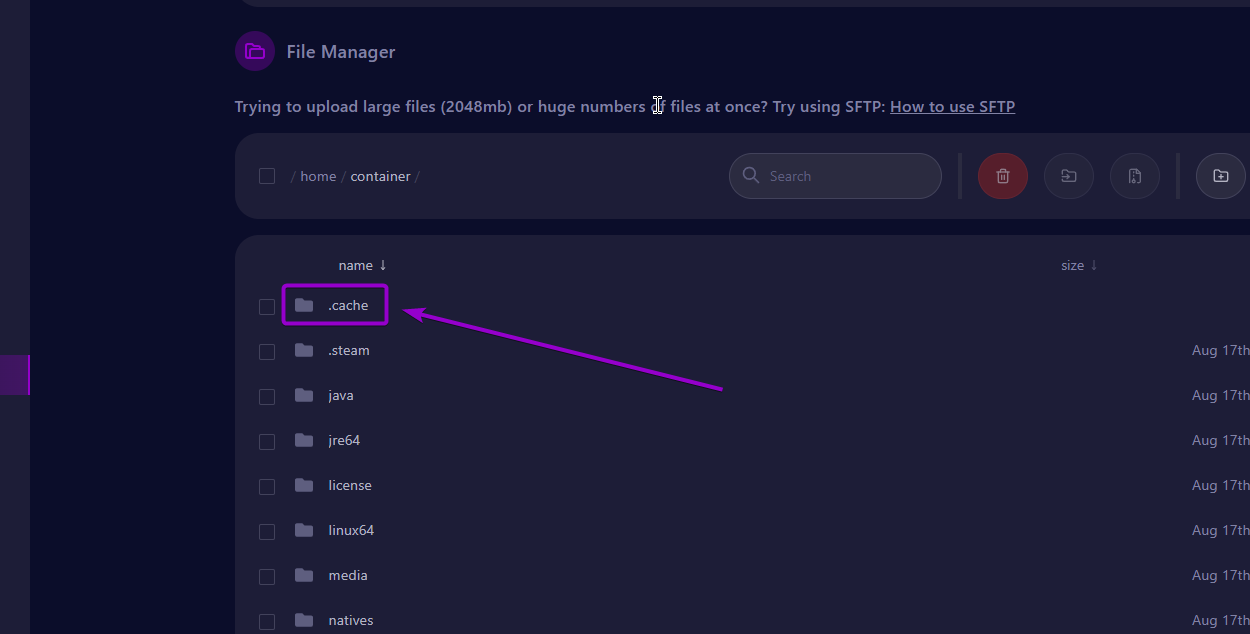Open the java folder name

(x=341, y=396)
